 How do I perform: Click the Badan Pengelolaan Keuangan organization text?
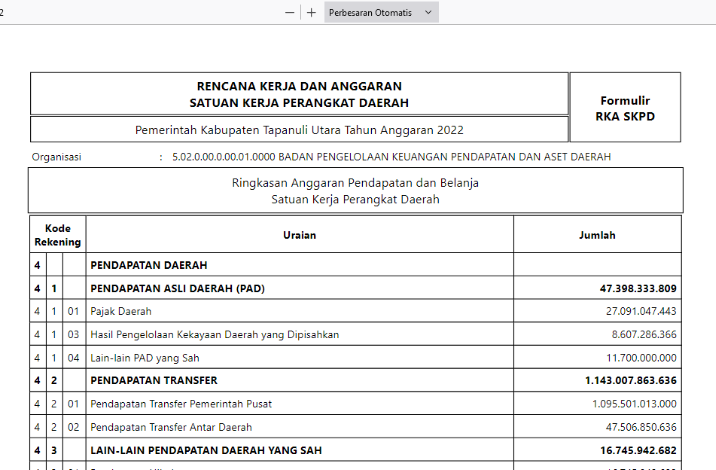point(391,157)
